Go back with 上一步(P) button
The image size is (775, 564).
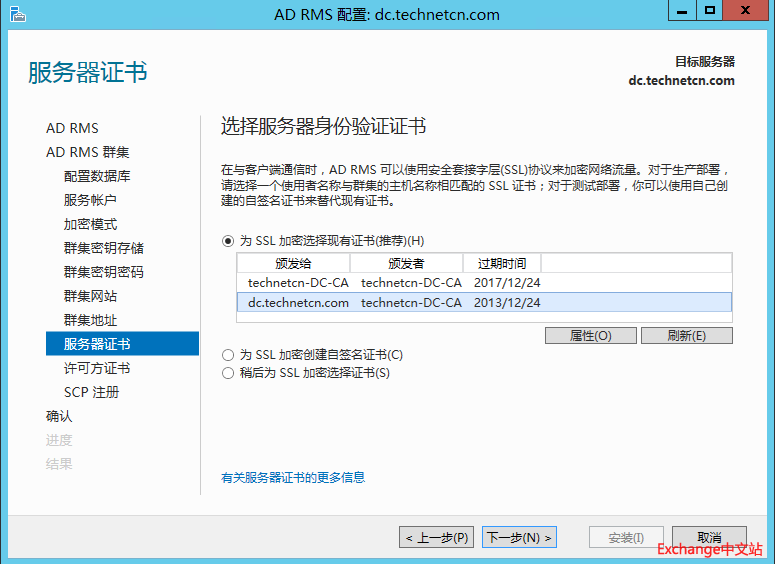click(x=437, y=538)
